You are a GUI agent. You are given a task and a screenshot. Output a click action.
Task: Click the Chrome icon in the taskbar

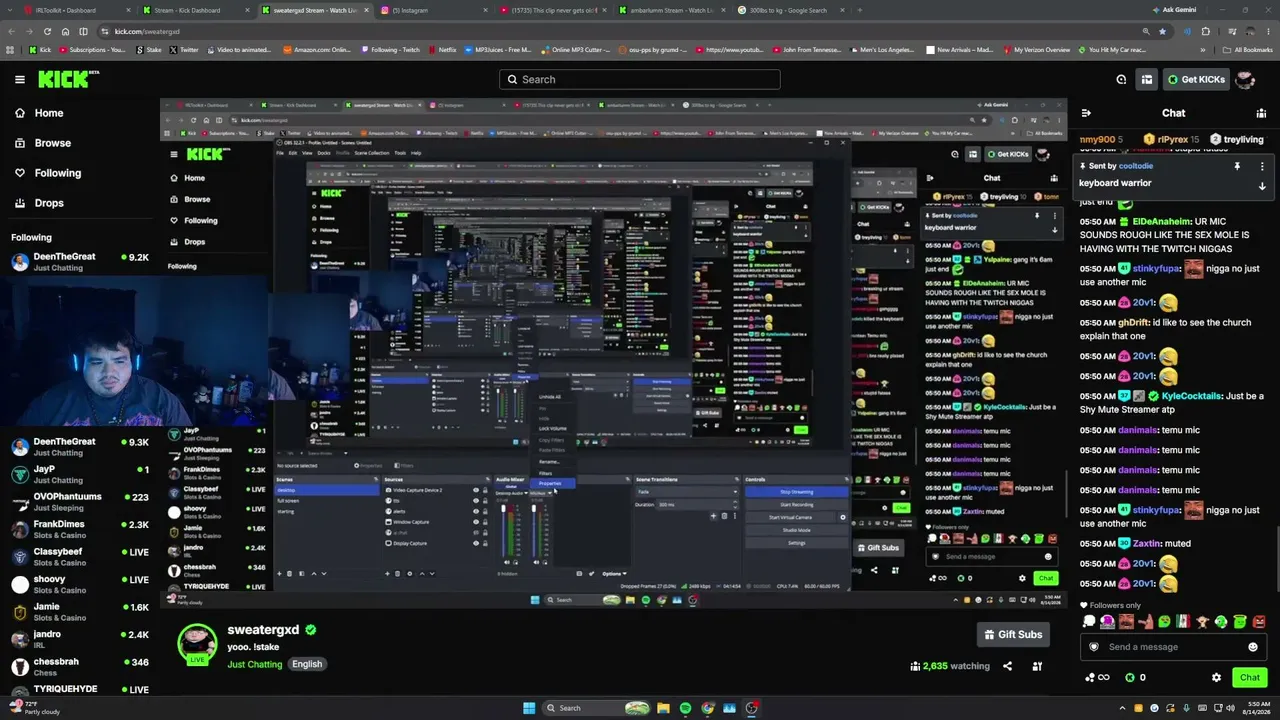[708, 708]
